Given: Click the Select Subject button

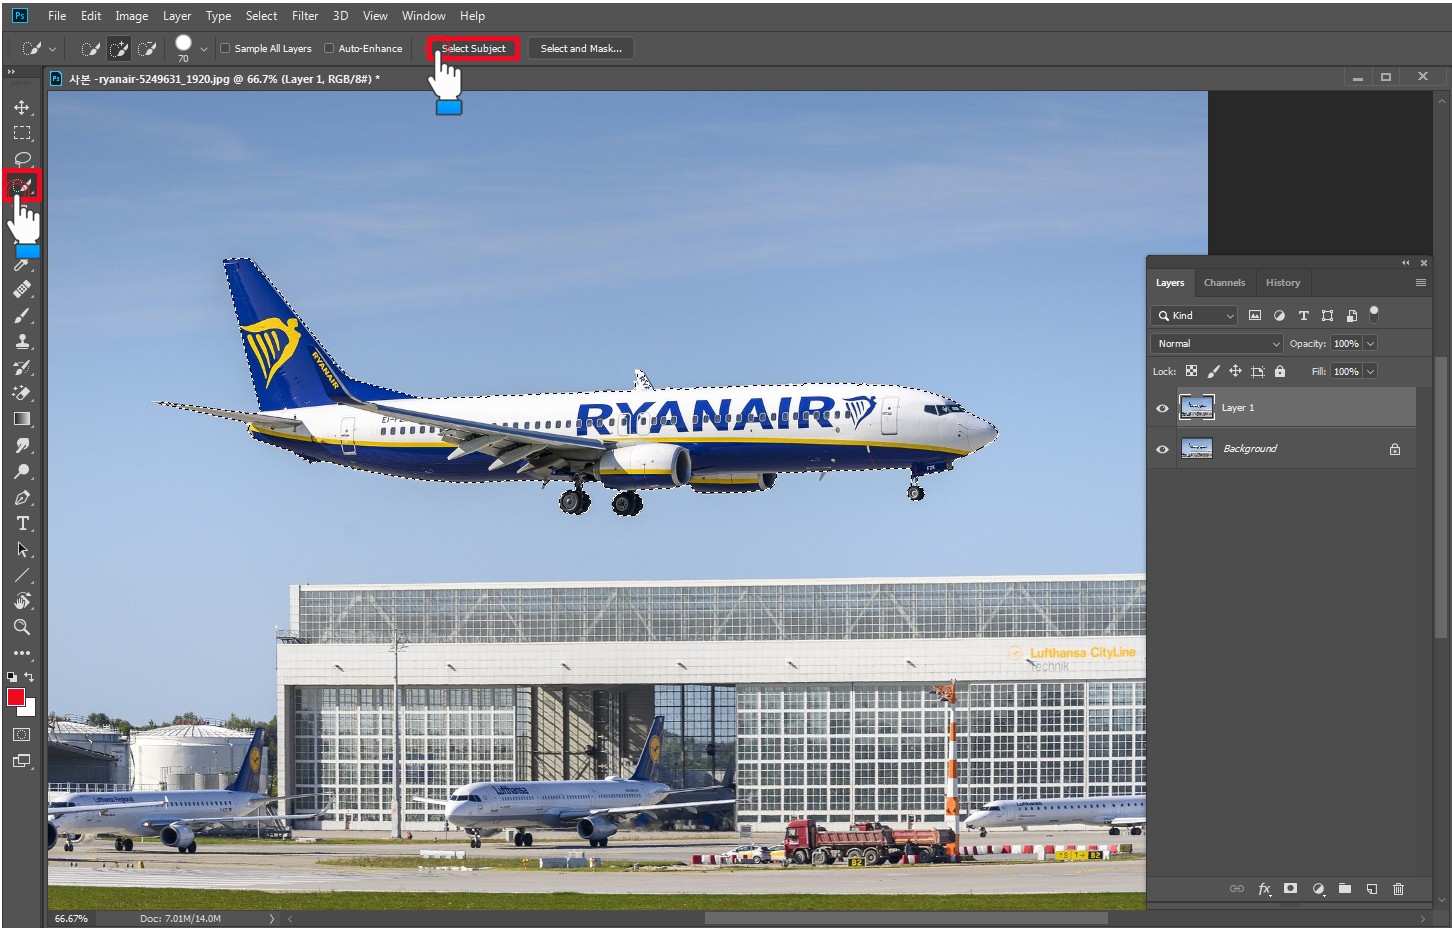Looking at the screenshot, I should [474, 48].
